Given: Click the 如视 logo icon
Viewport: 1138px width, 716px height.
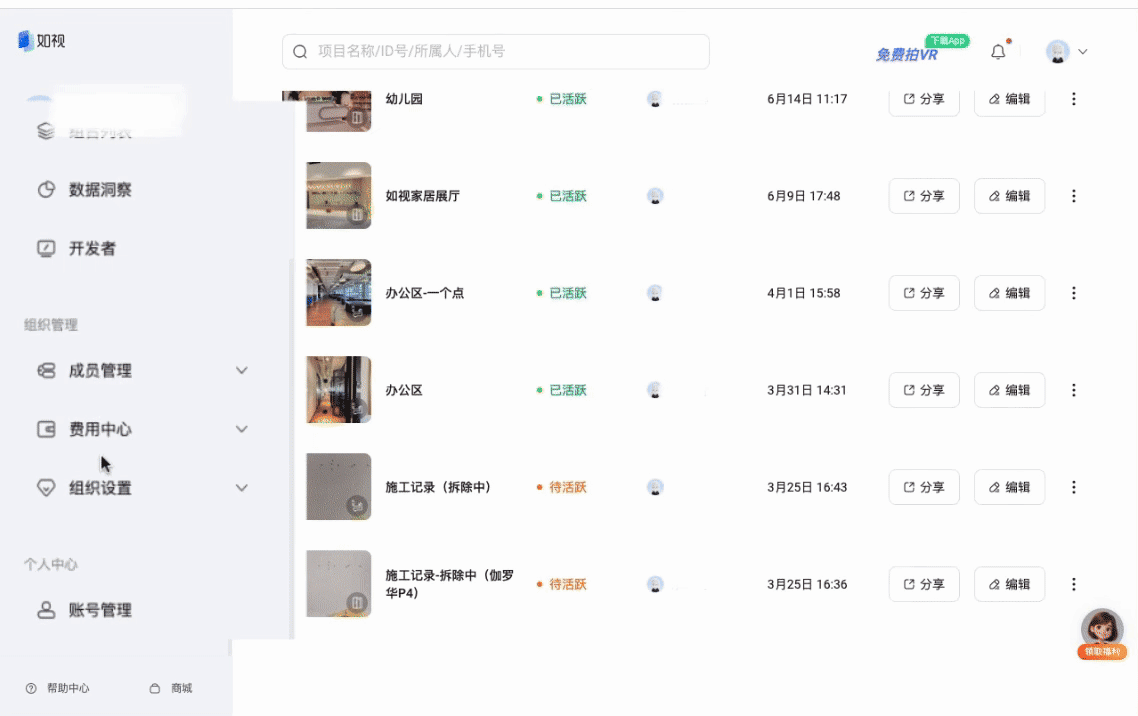Looking at the screenshot, I should pos(25,41).
